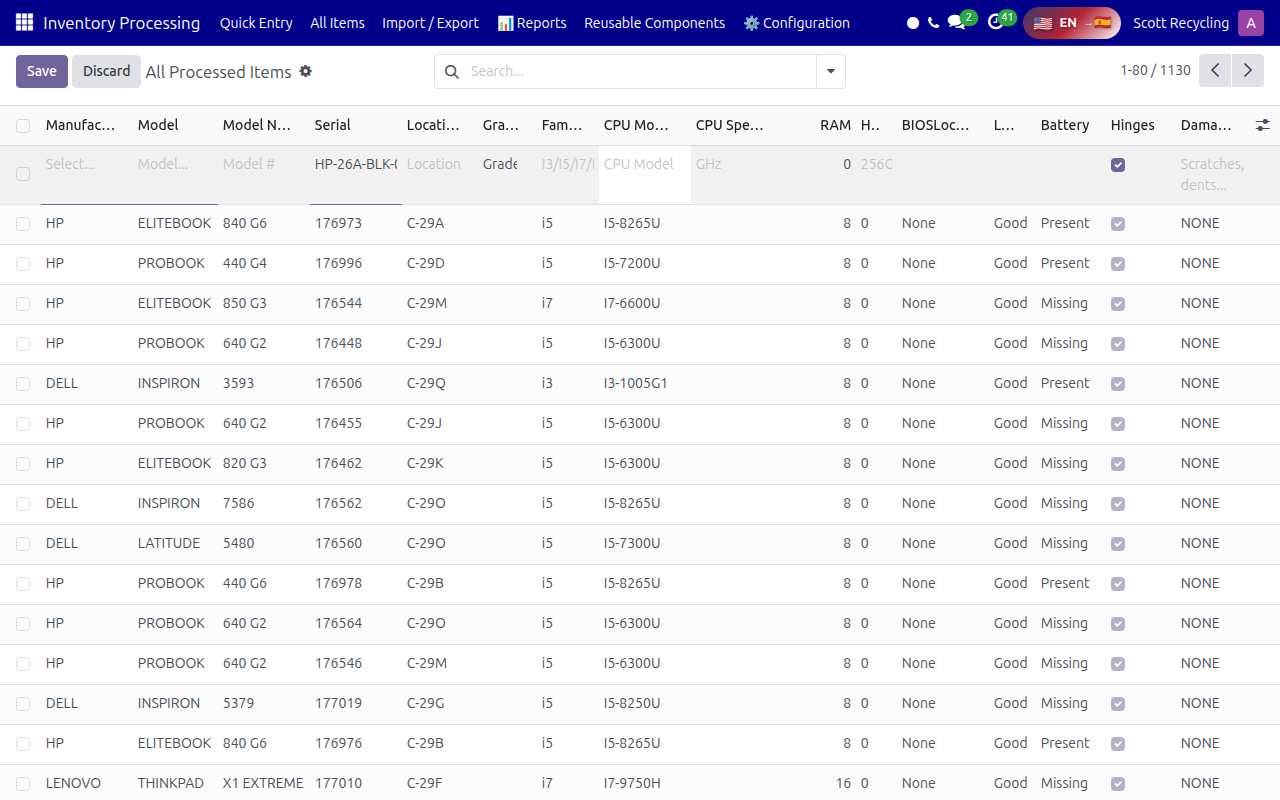Click the Model field in editing row
The height and width of the screenshot is (800, 1280).
pyautogui.click(x=176, y=164)
